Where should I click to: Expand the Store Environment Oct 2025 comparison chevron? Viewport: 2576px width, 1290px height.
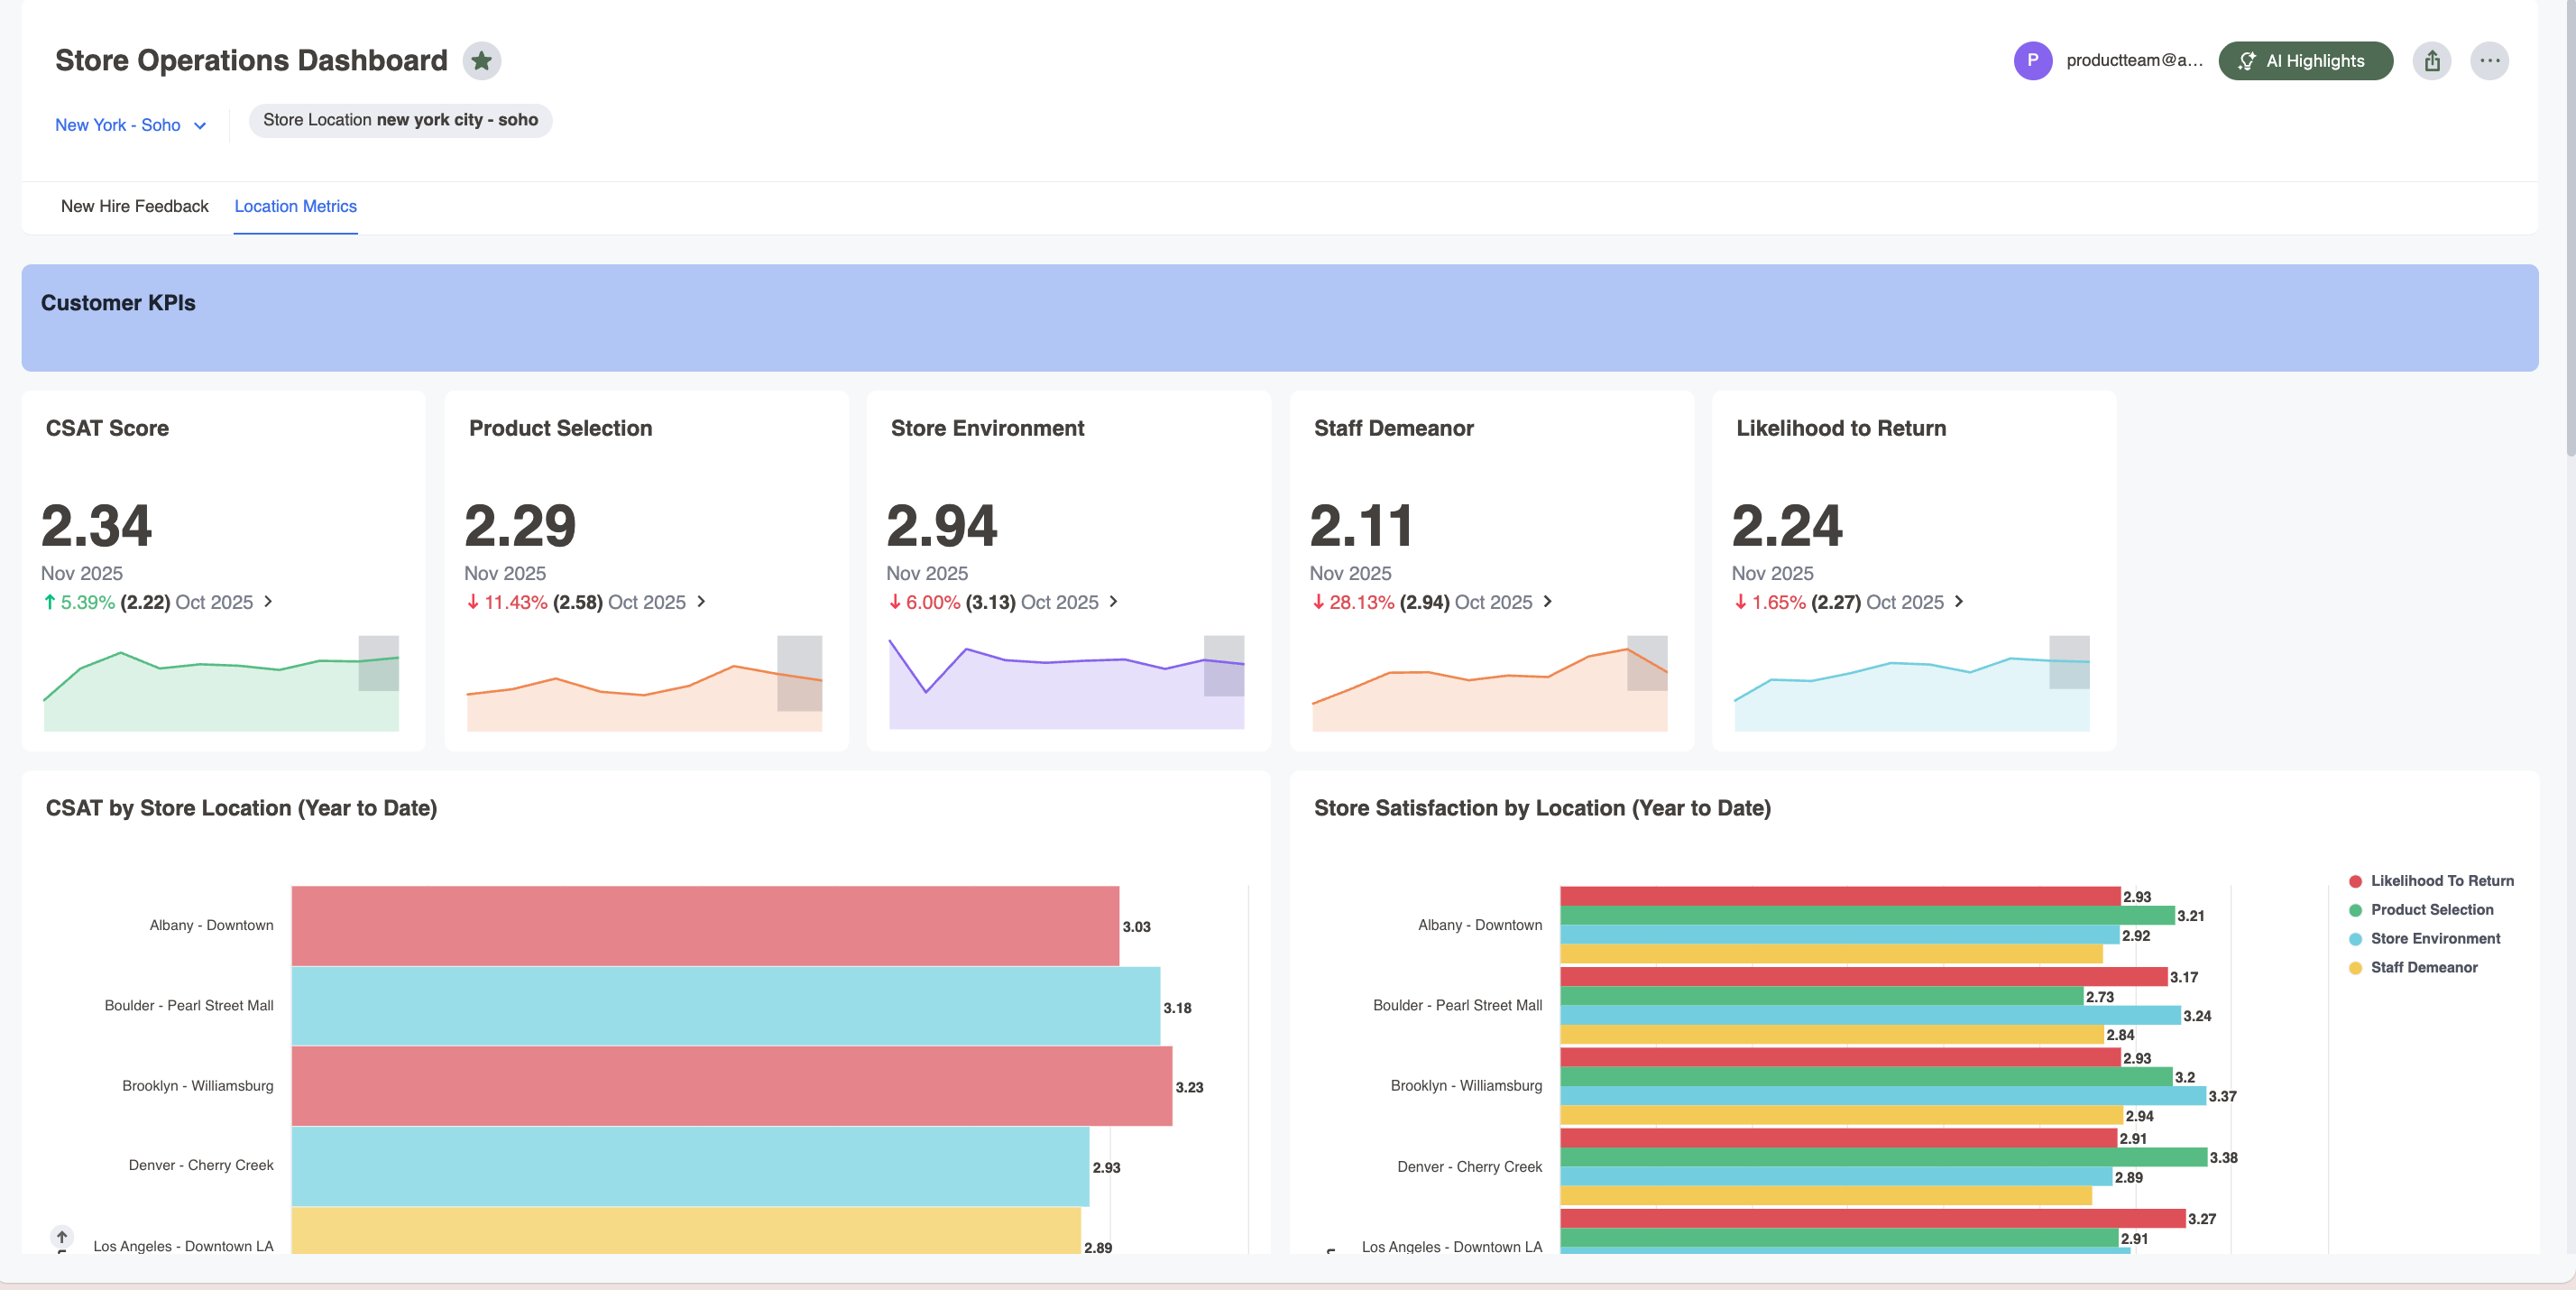click(1113, 601)
